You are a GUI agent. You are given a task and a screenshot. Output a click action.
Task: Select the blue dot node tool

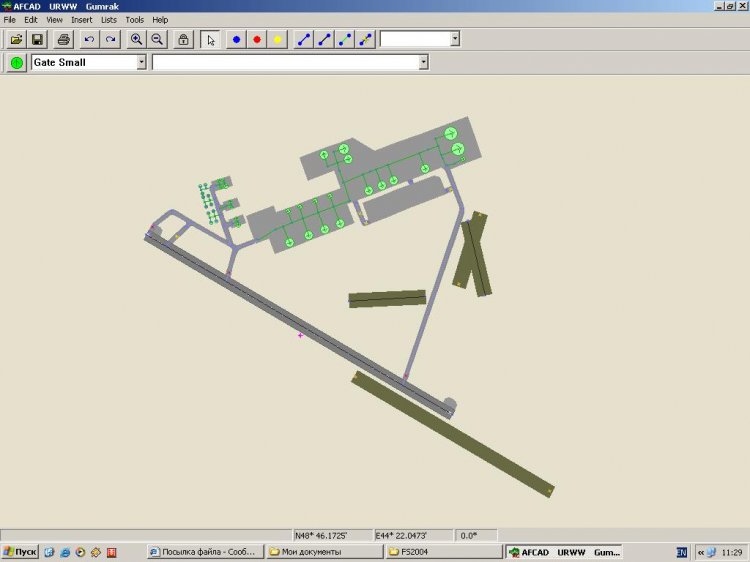tap(237, 39)
